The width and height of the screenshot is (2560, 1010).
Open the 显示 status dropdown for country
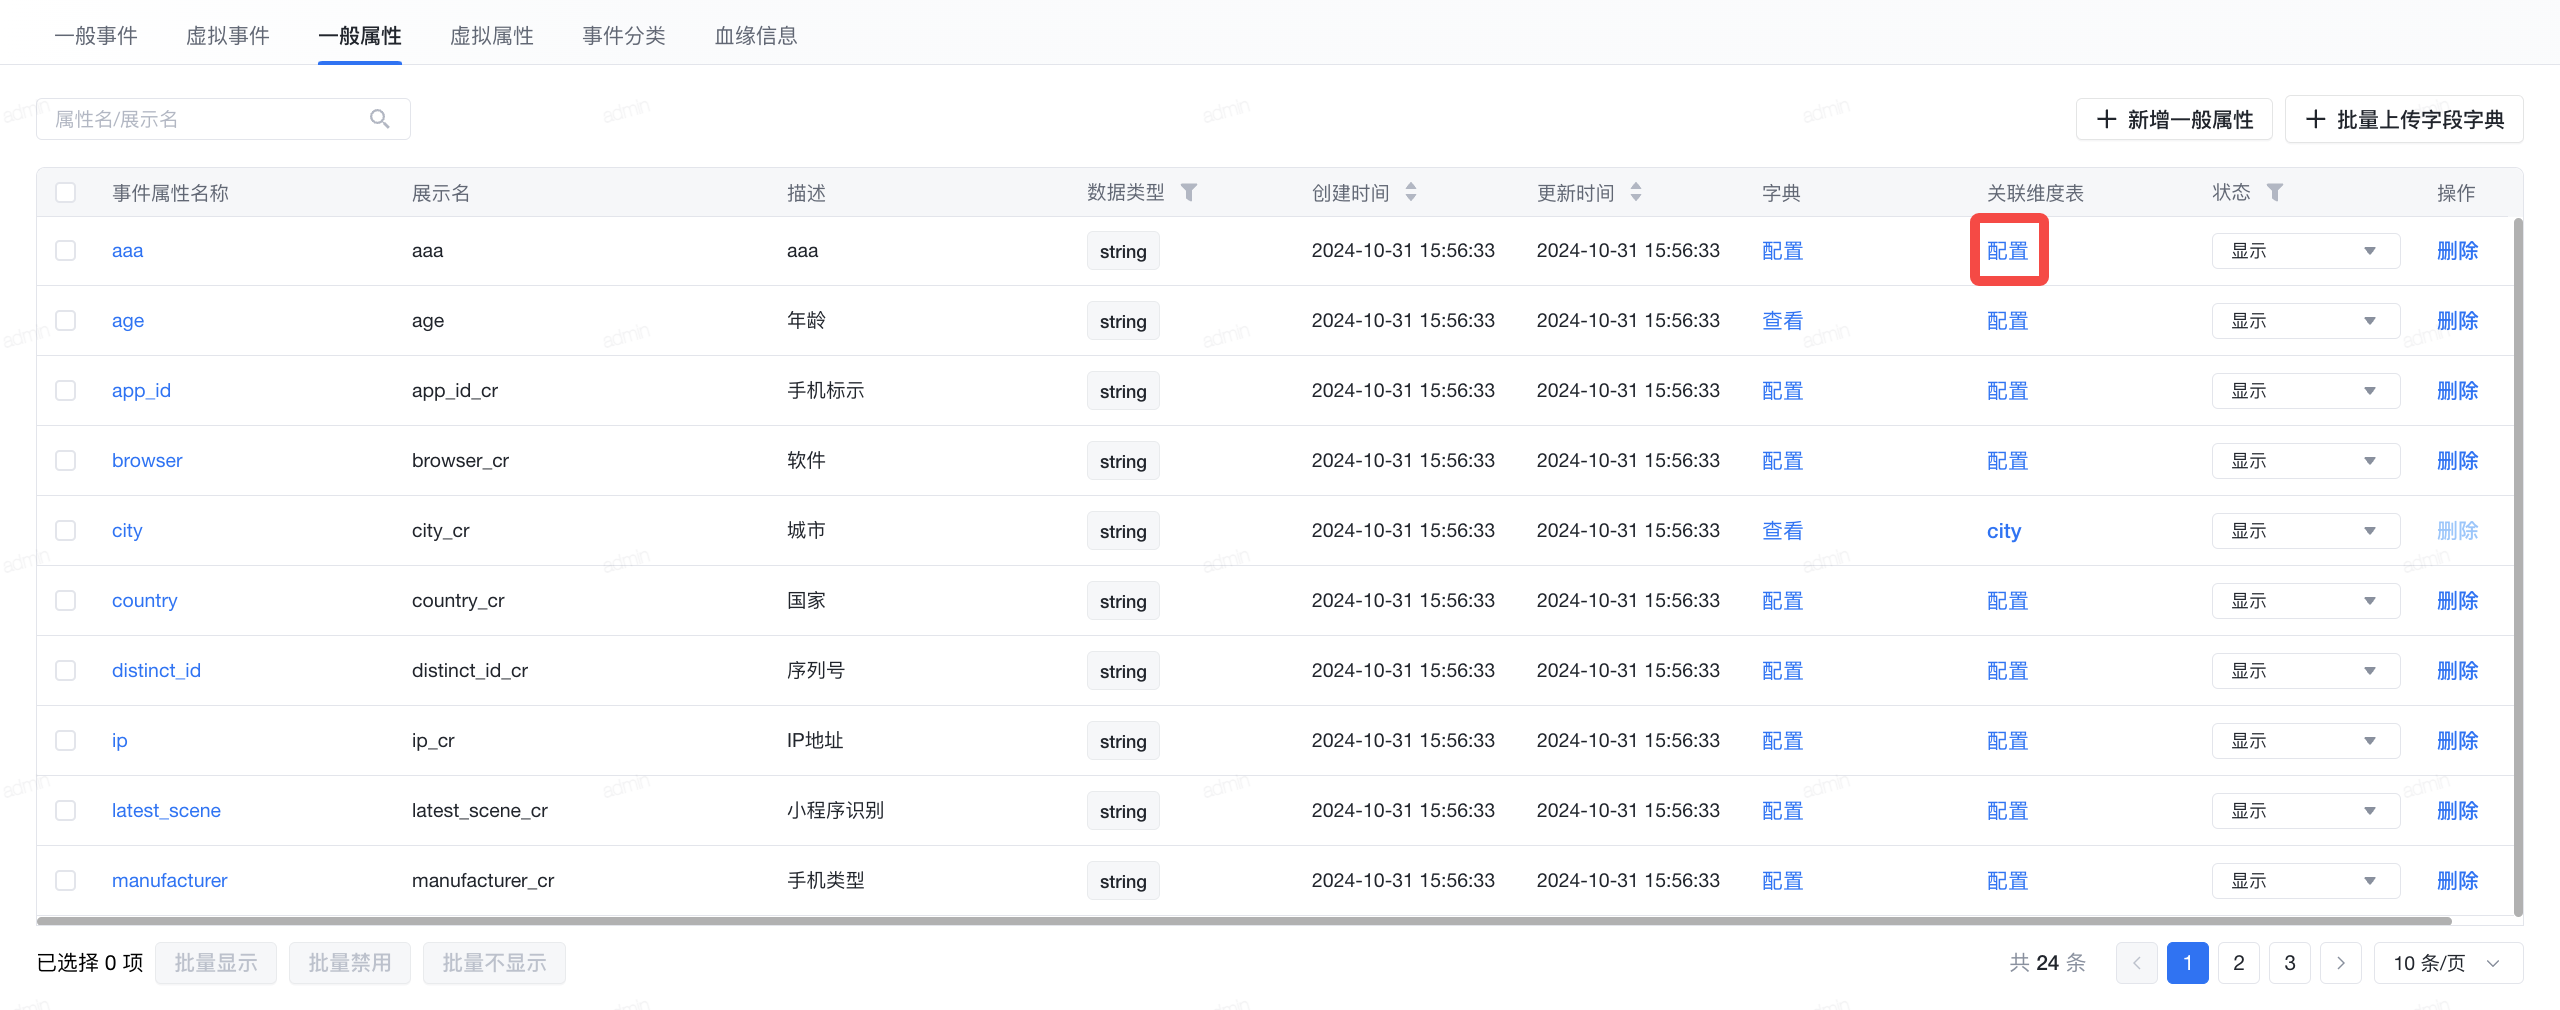(x=2306, y=601)
